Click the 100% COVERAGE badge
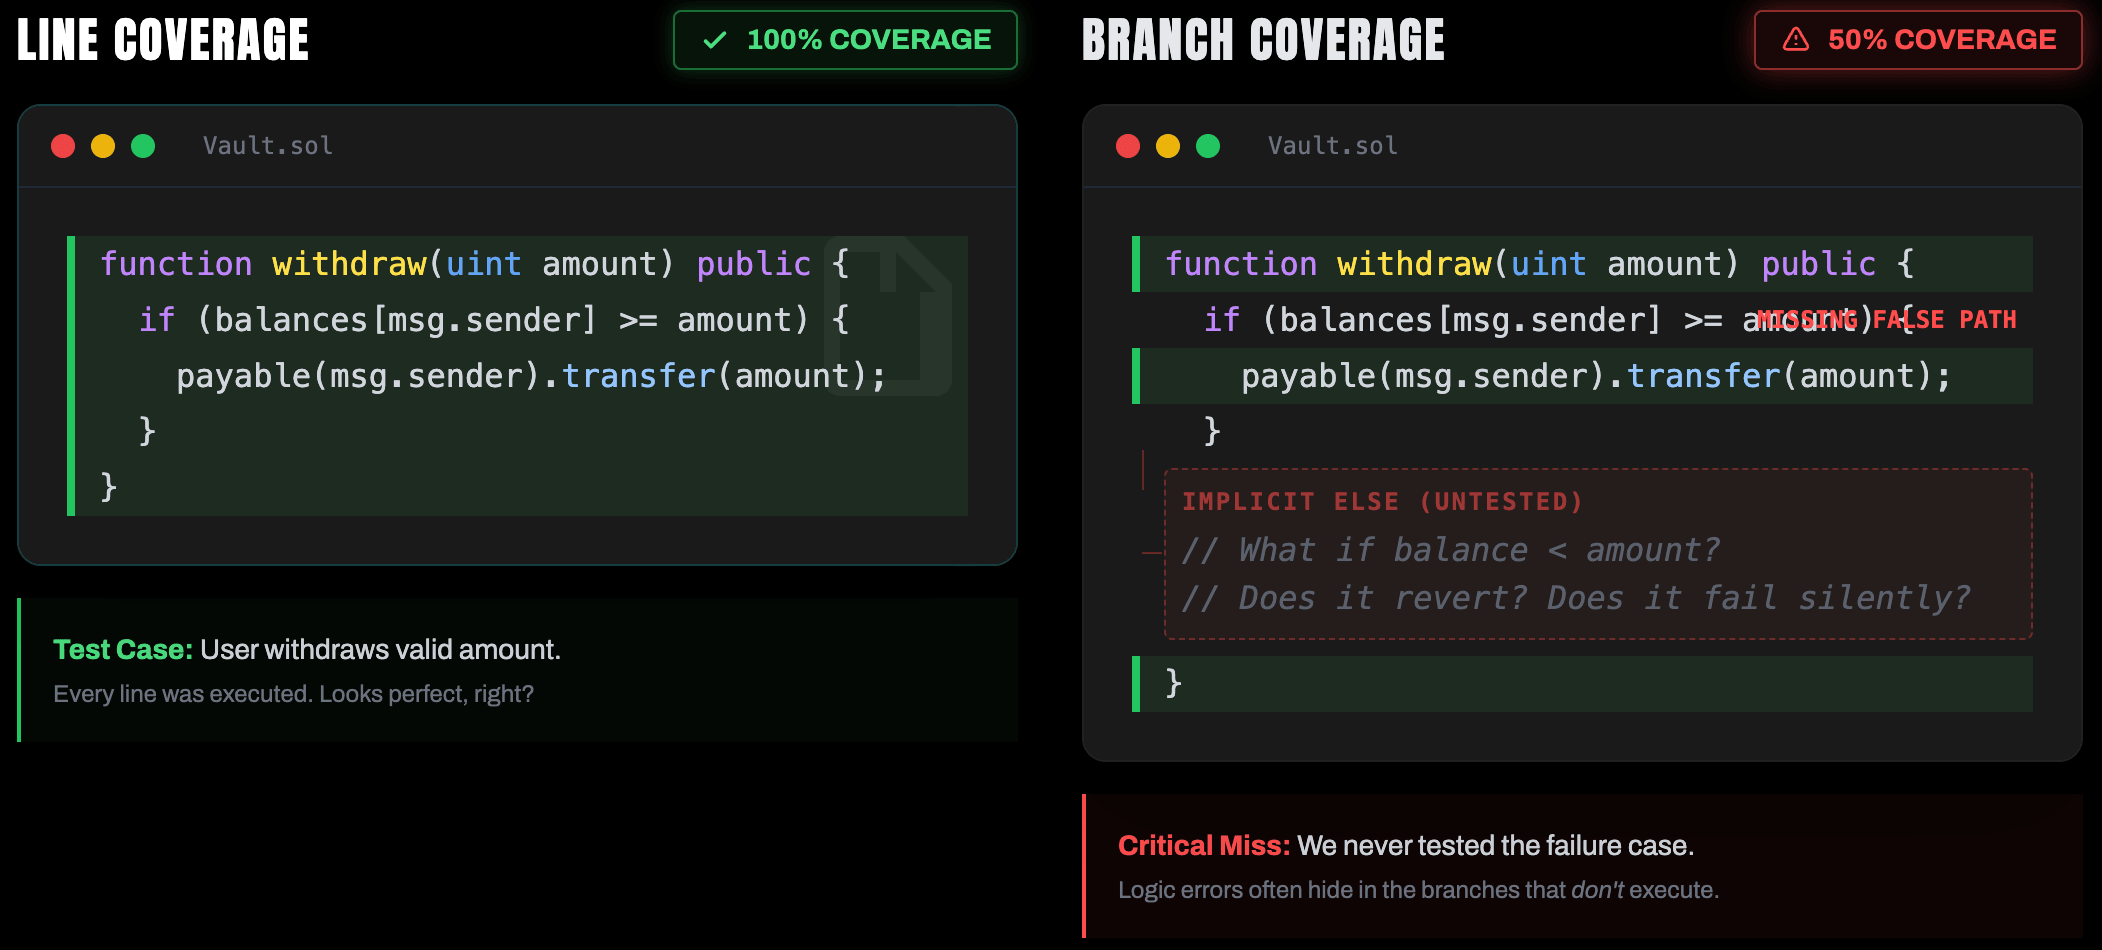The image size is (2102, 950). 845,40
